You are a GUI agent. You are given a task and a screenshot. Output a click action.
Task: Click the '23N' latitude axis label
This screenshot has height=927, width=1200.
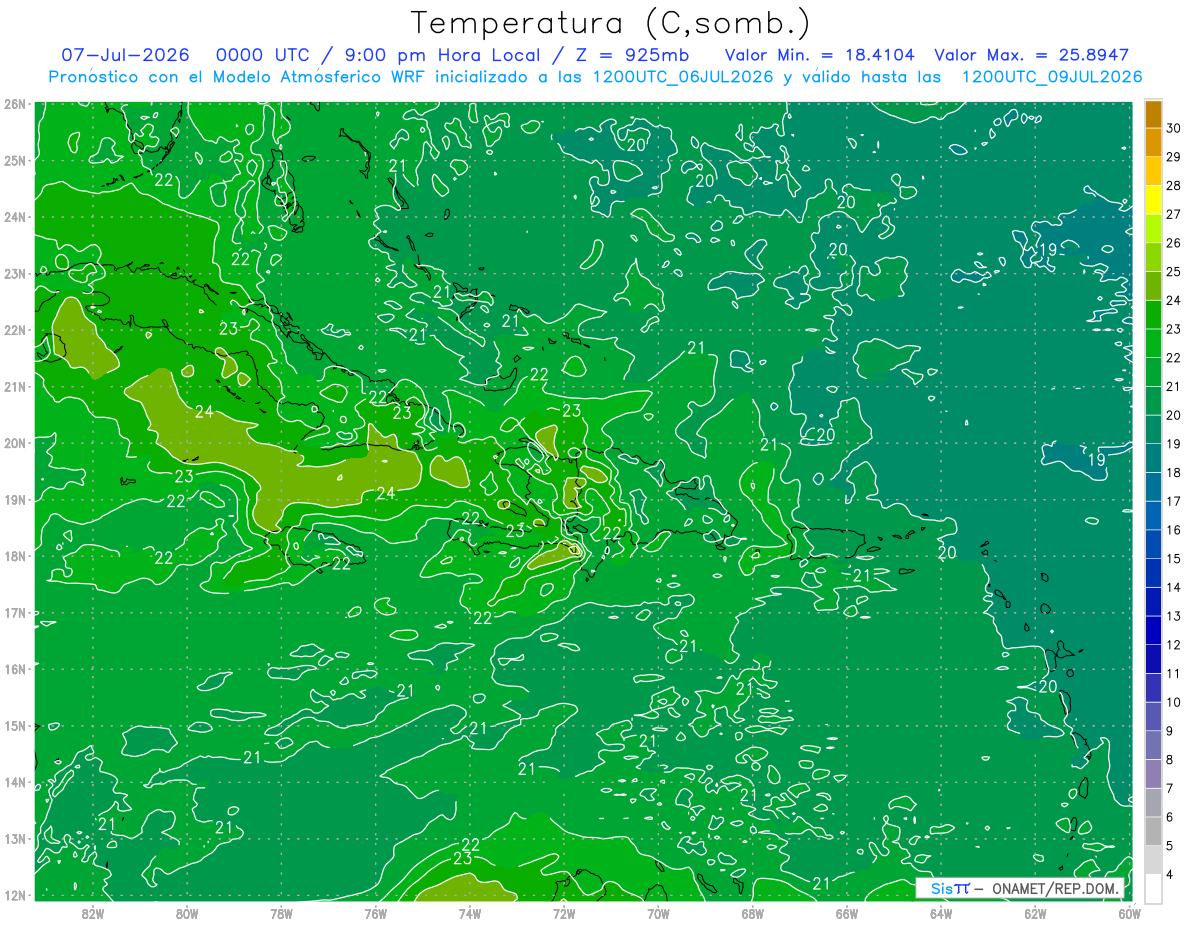click(14, 274)
